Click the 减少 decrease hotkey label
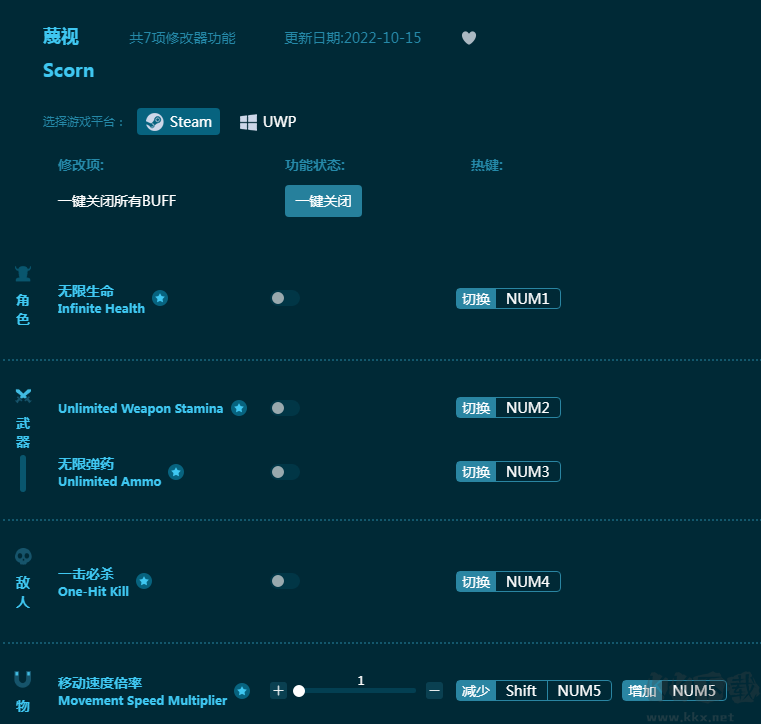This screenshot has height=724, width=761. (x=476, y=691)
